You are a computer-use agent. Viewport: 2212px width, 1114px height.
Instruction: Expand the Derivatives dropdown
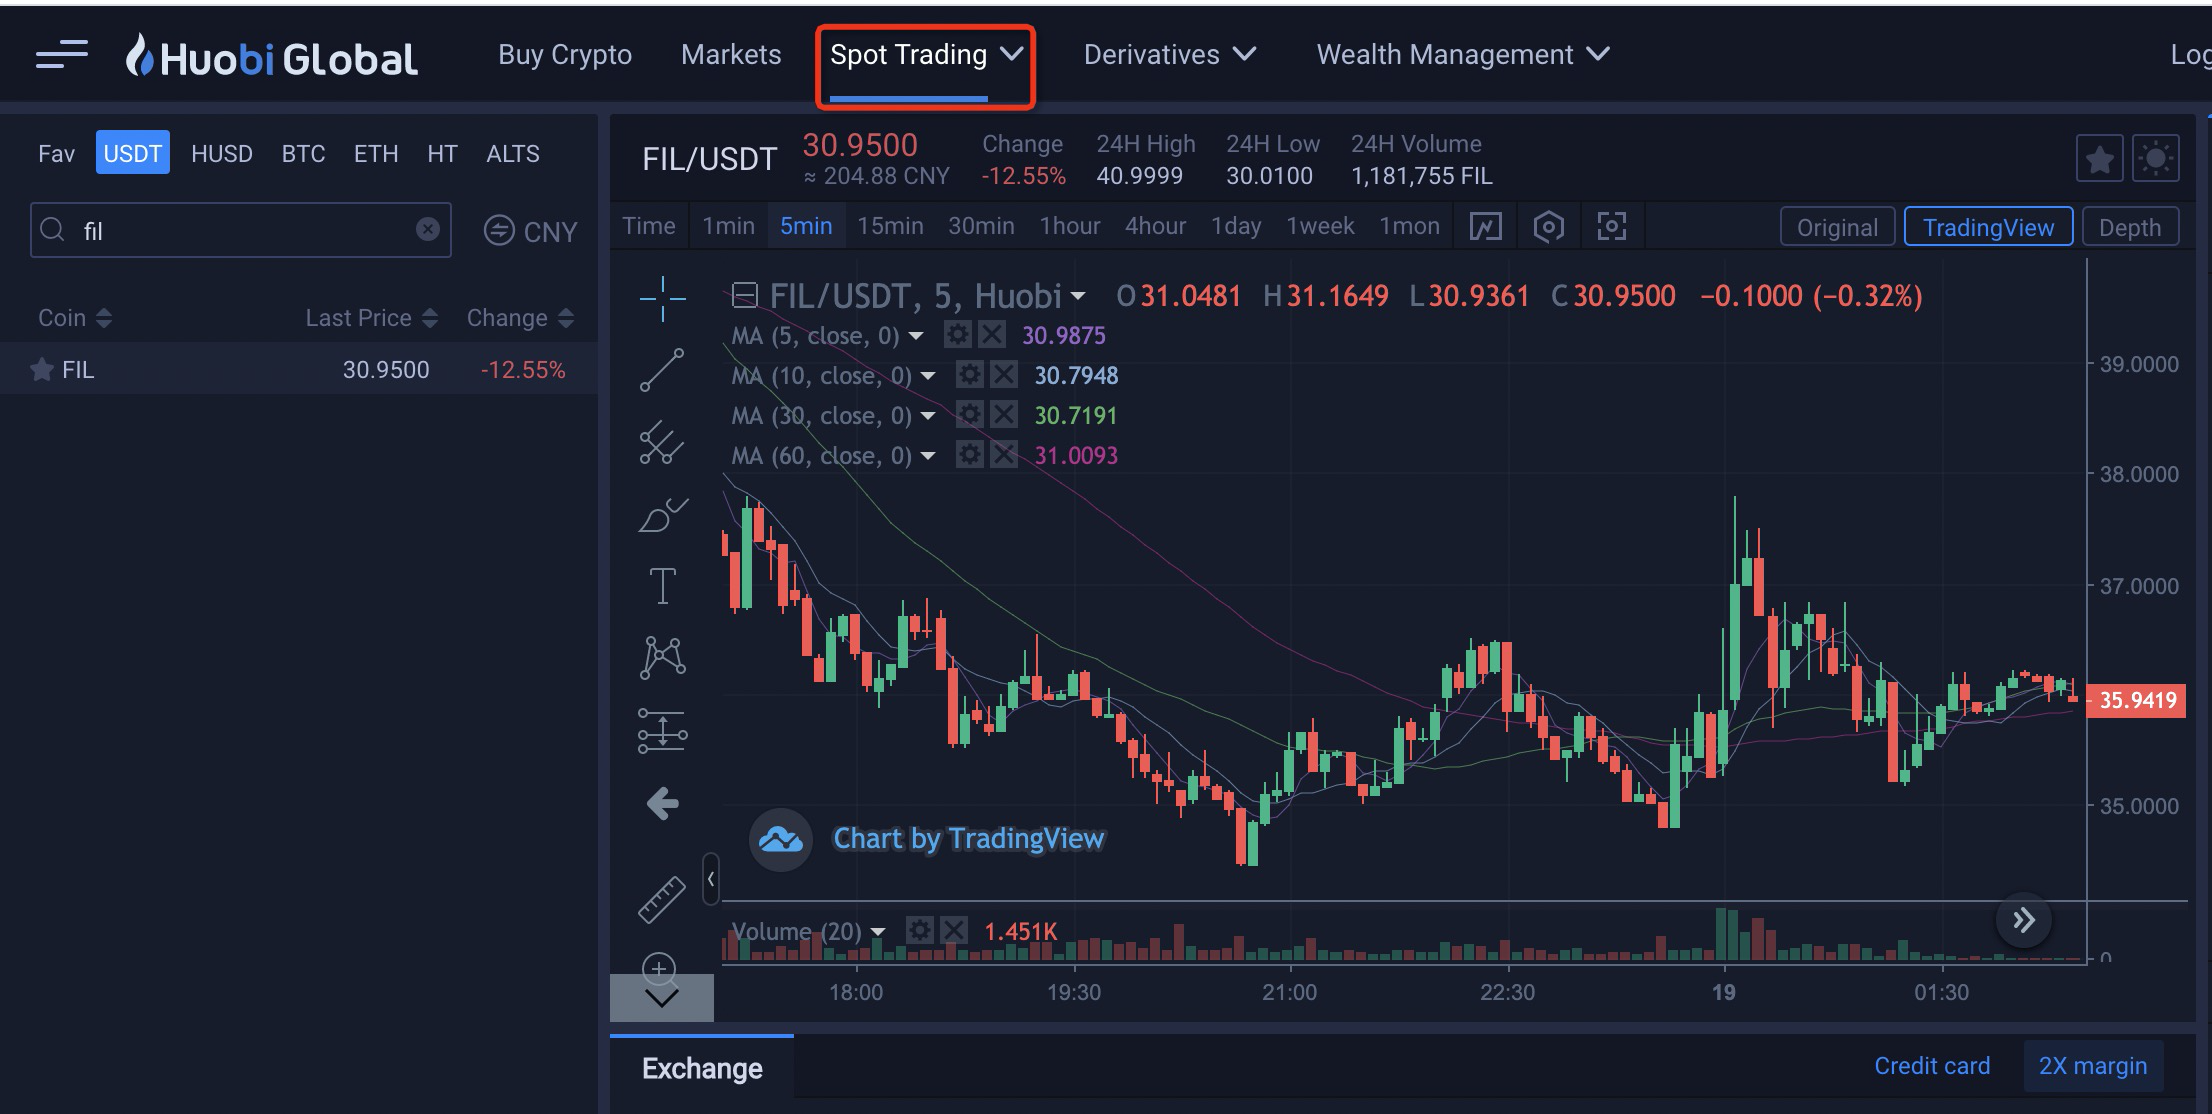tap(1244, 53)
